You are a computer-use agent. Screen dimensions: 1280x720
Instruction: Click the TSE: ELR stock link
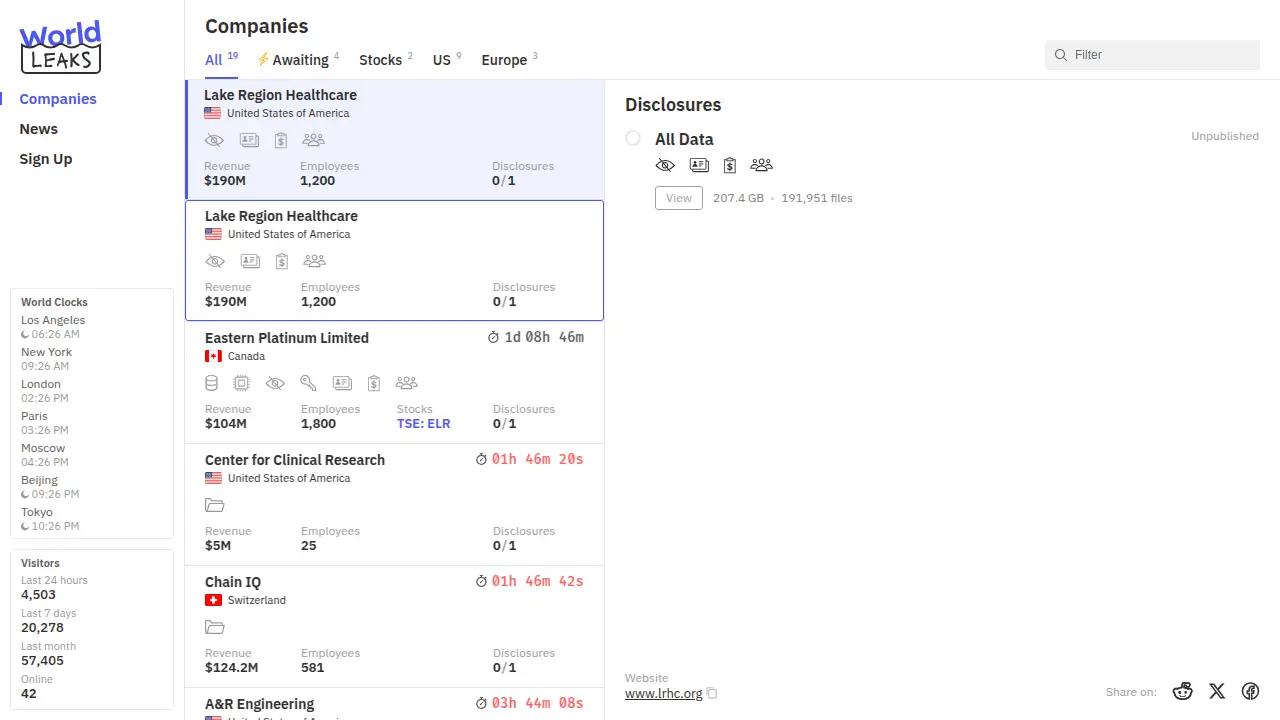pos(423,424)
